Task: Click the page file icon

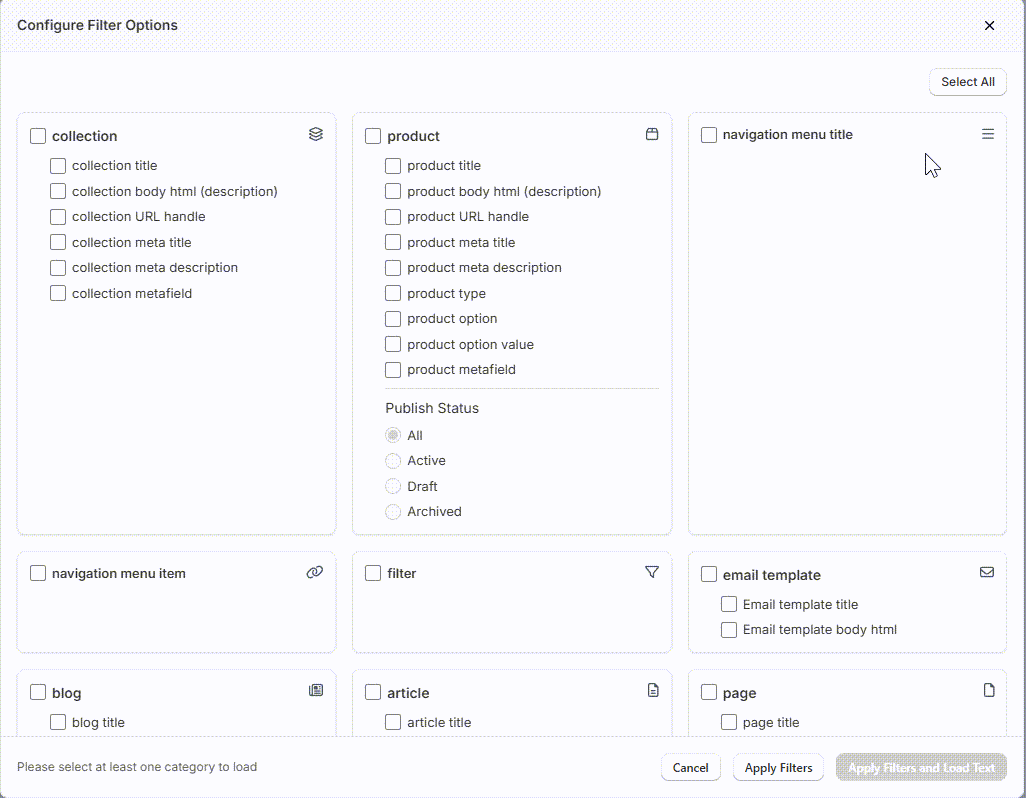Action: (989, 690)
